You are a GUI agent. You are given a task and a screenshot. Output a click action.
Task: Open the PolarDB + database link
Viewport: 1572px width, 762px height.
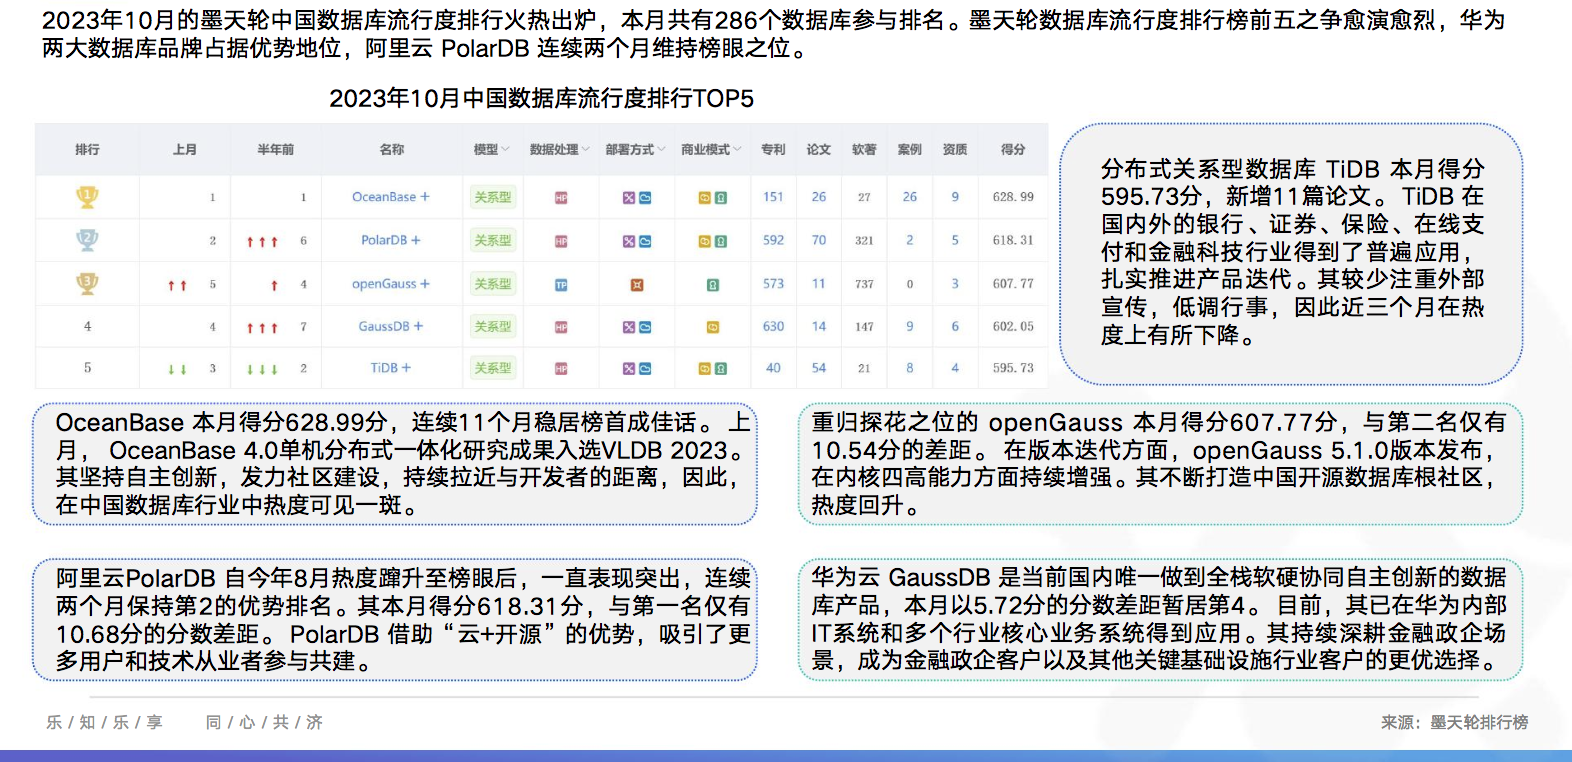point(391,240)
